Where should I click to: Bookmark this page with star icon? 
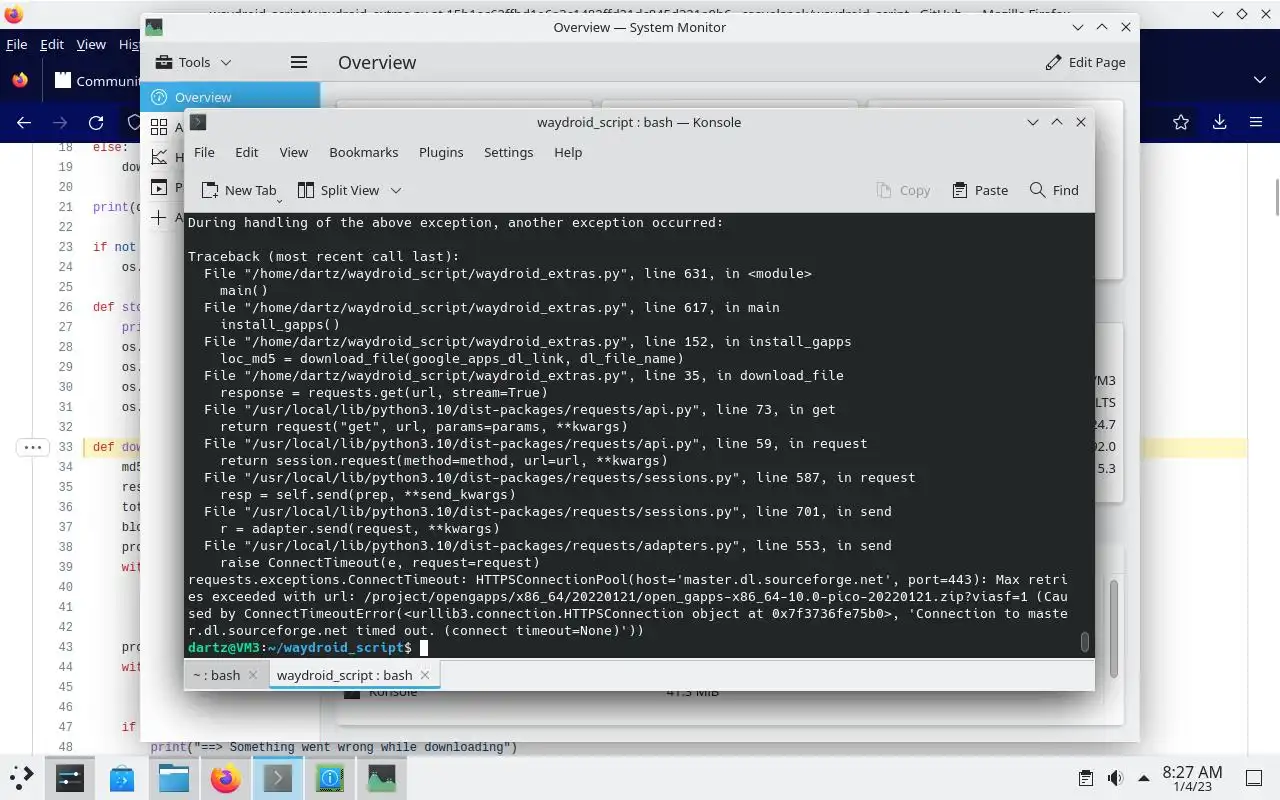[x=1181, y=122]
